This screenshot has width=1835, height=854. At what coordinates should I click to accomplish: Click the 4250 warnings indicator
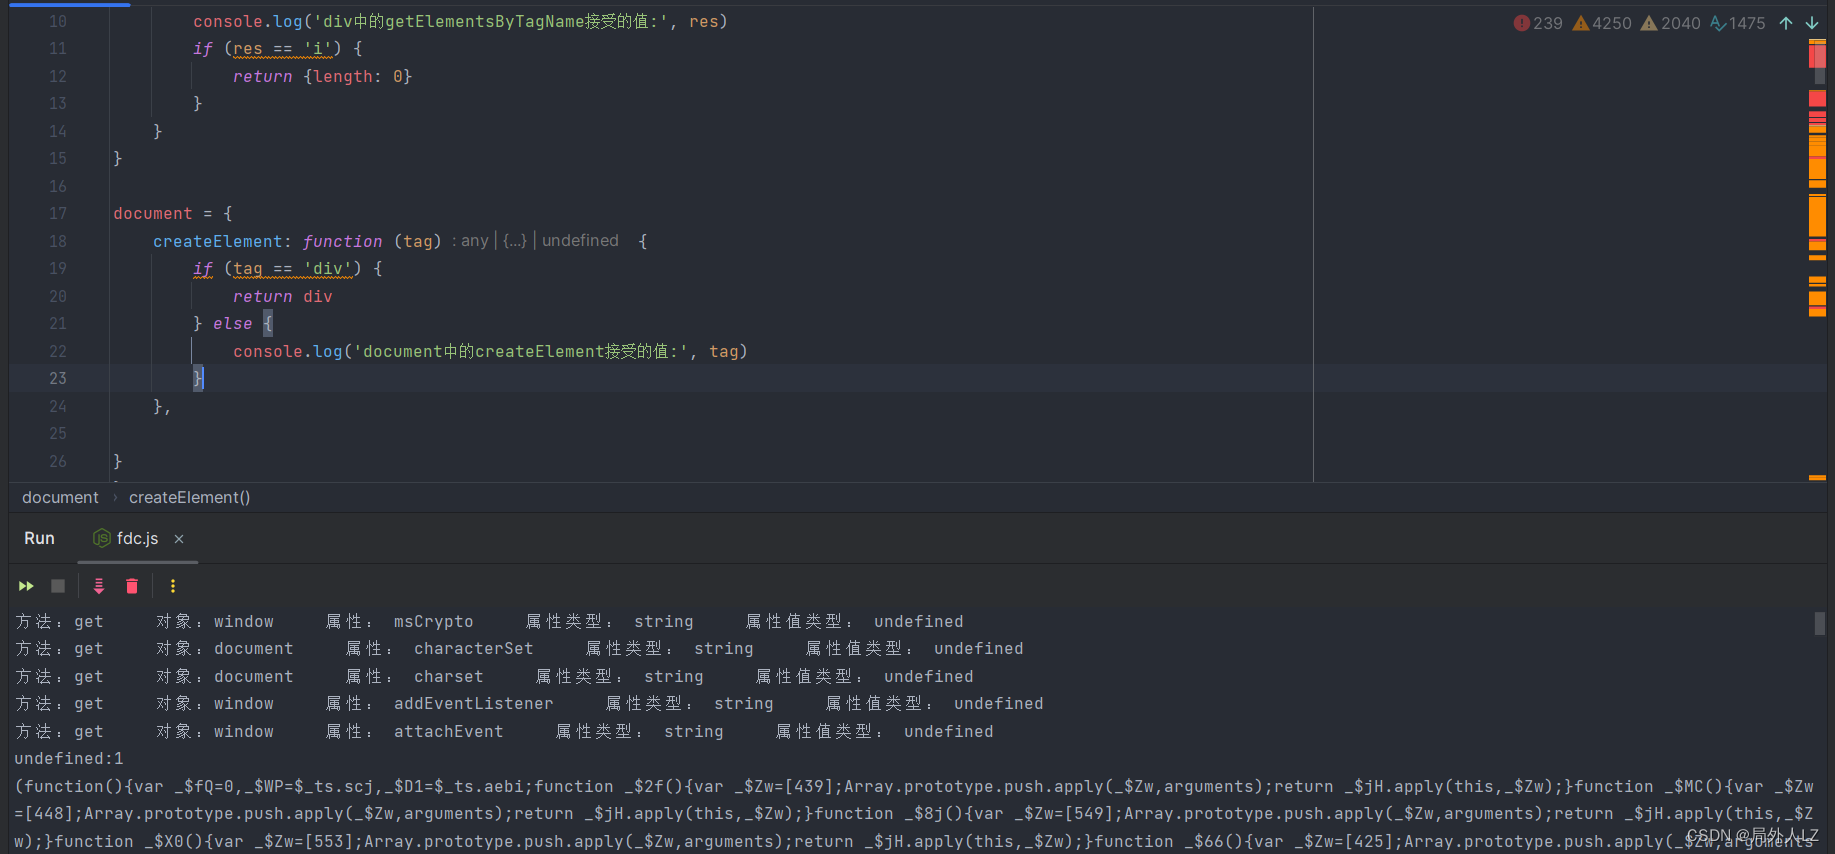[x=1602, y=23]
